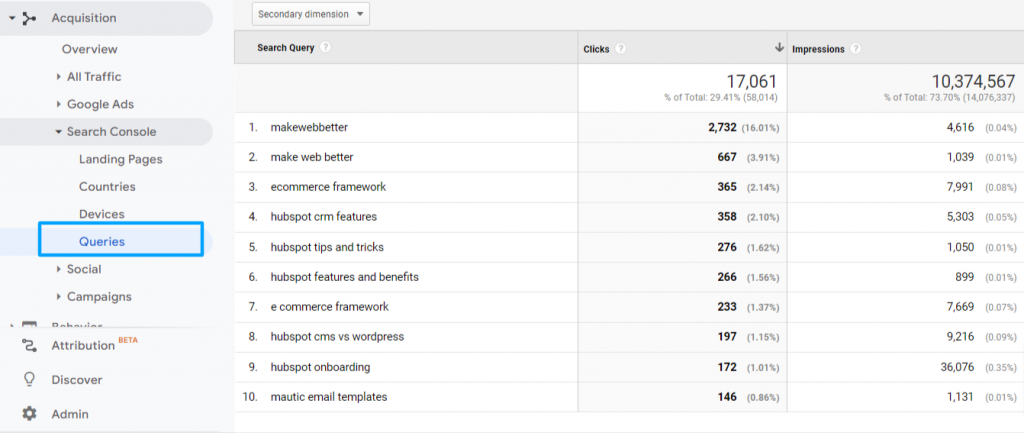Open the Countries report
This screenshot has height=433, width=1024.
pos(107,187)
